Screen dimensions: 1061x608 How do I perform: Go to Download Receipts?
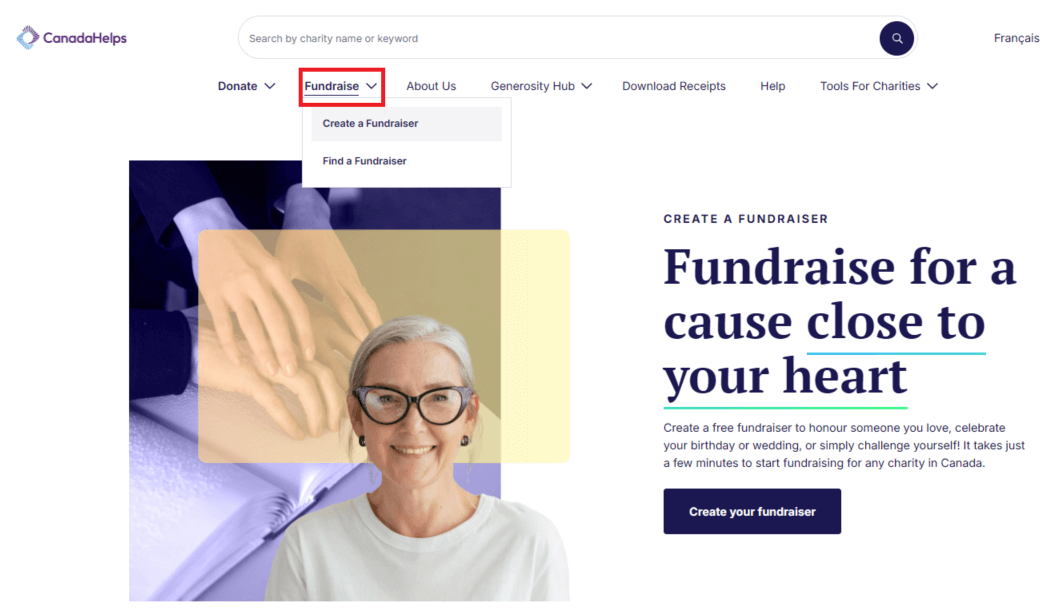tap(673, 86)
